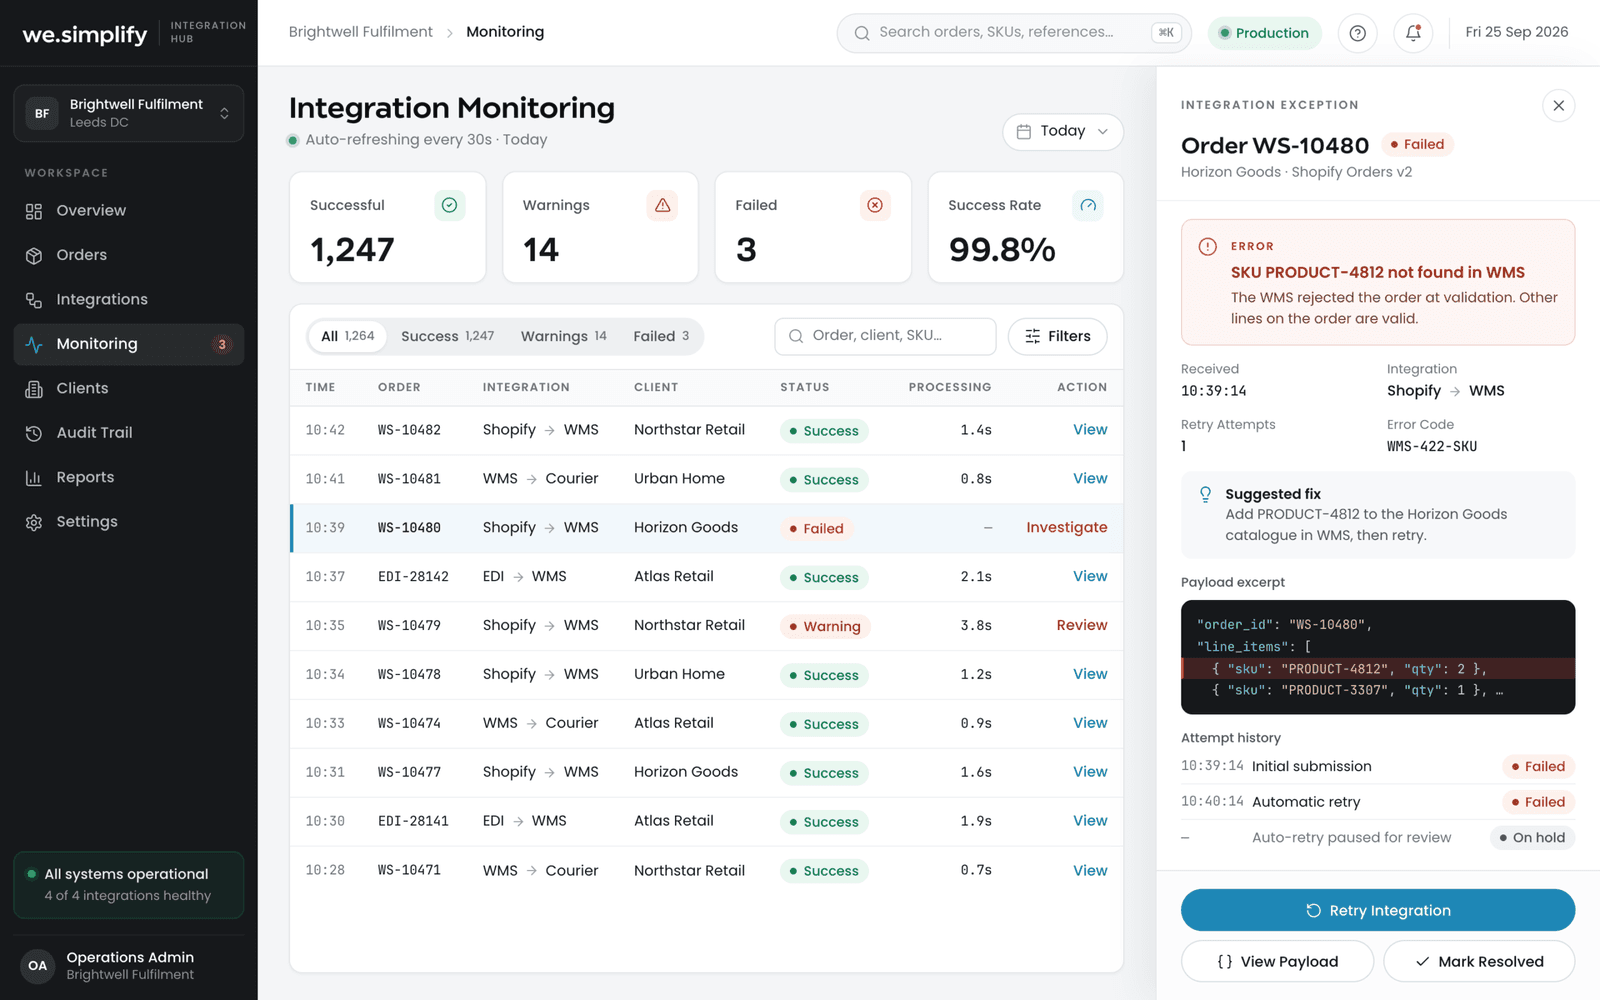Focus the global search orders field
The width and height of the screenshot is (1600, 1000).
point(1013,33)
